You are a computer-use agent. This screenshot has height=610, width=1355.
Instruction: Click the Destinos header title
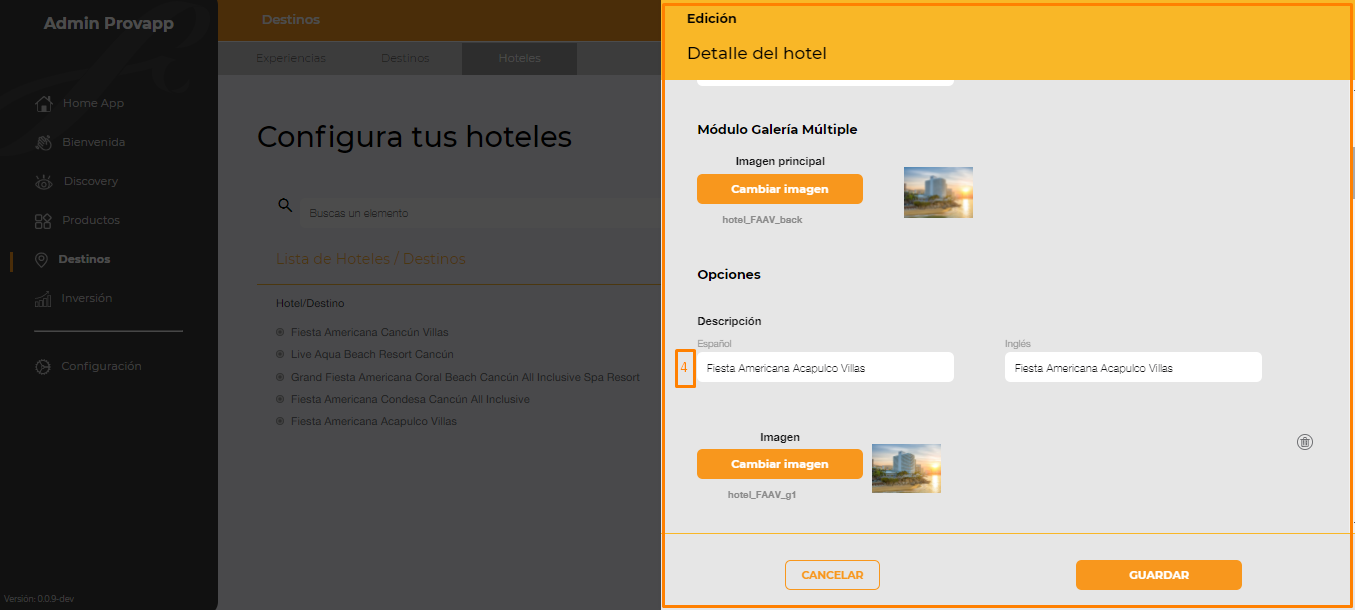(291, 19)
